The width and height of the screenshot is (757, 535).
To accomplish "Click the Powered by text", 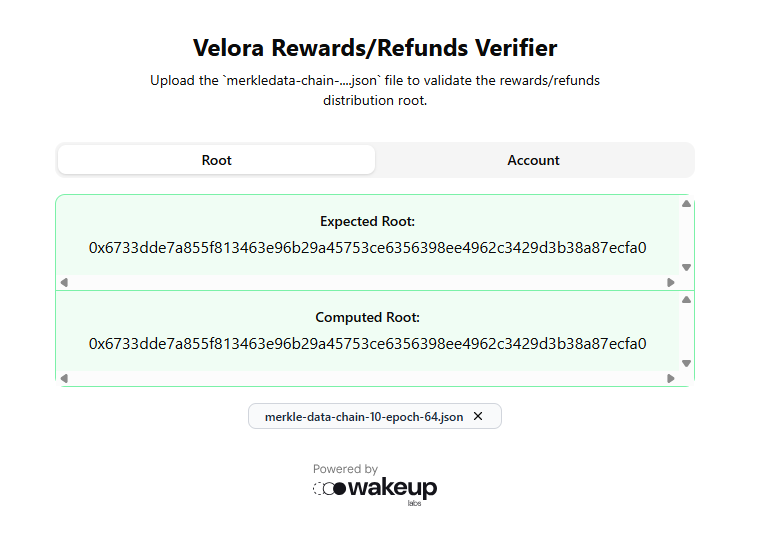I will [345, 468].
